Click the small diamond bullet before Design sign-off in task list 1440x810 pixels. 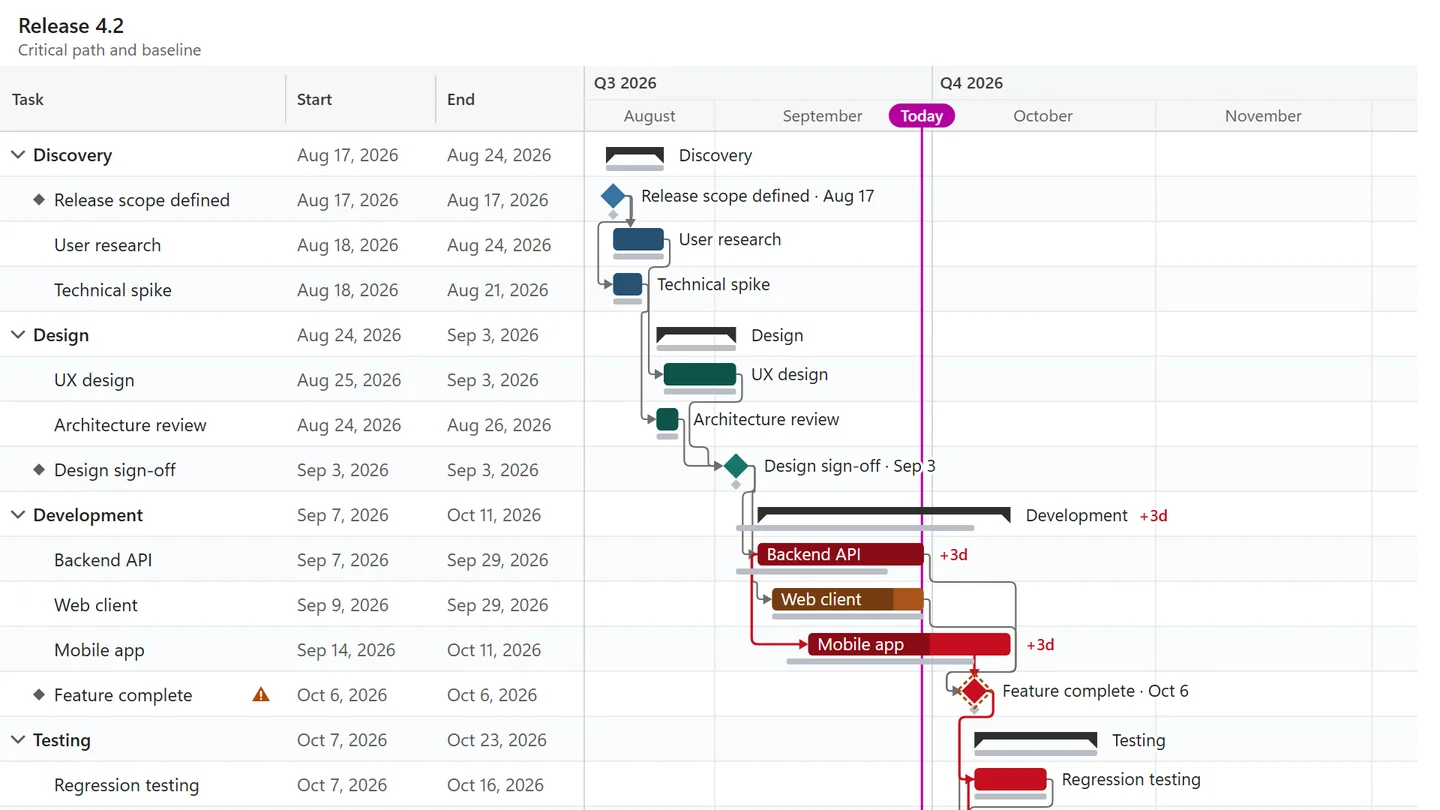[39, 470]
